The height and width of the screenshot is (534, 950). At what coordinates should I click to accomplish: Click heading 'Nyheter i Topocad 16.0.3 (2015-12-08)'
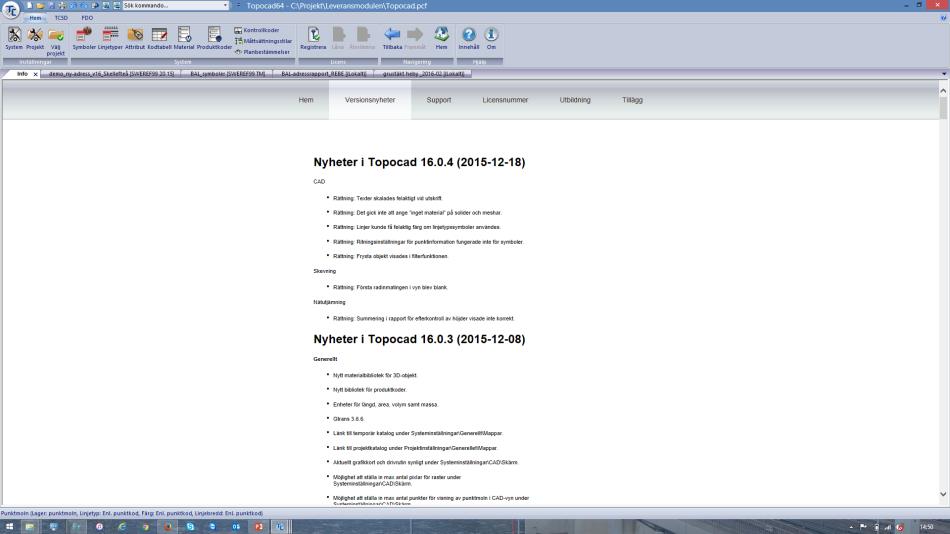pos(419,339)
